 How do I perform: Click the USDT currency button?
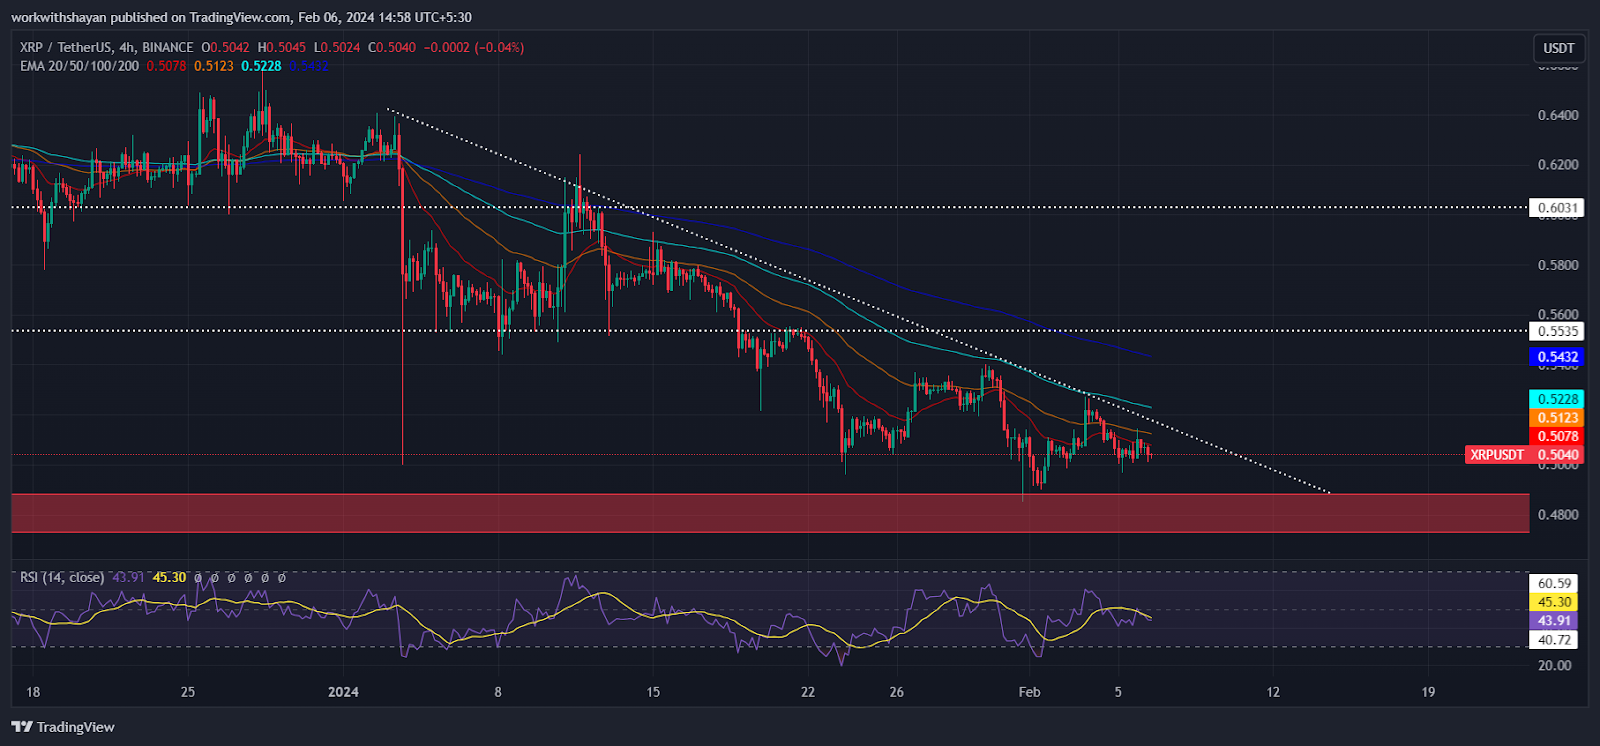(1558, 48)
